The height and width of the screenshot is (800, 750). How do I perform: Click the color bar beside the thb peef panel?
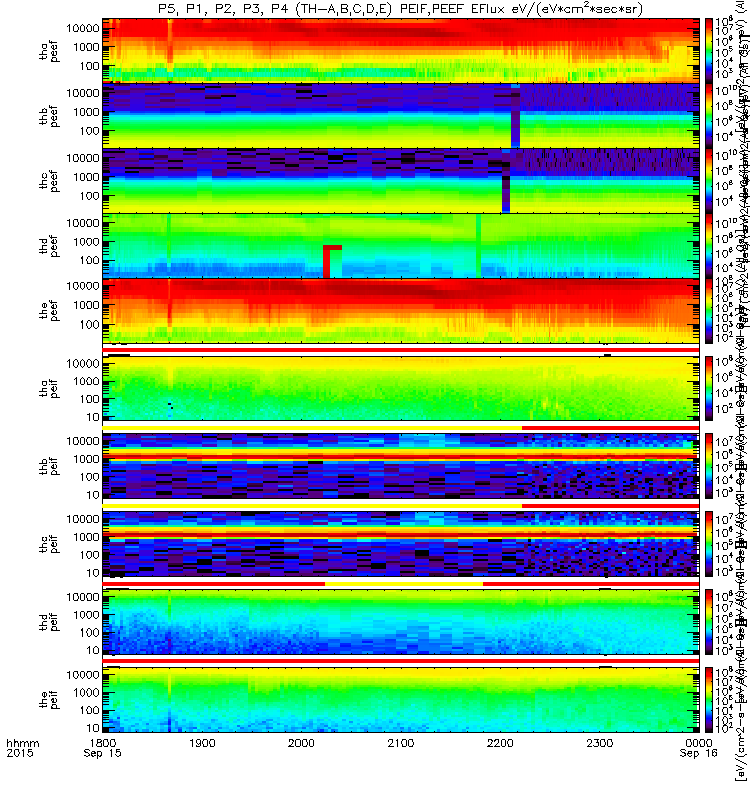click(709, 116)
